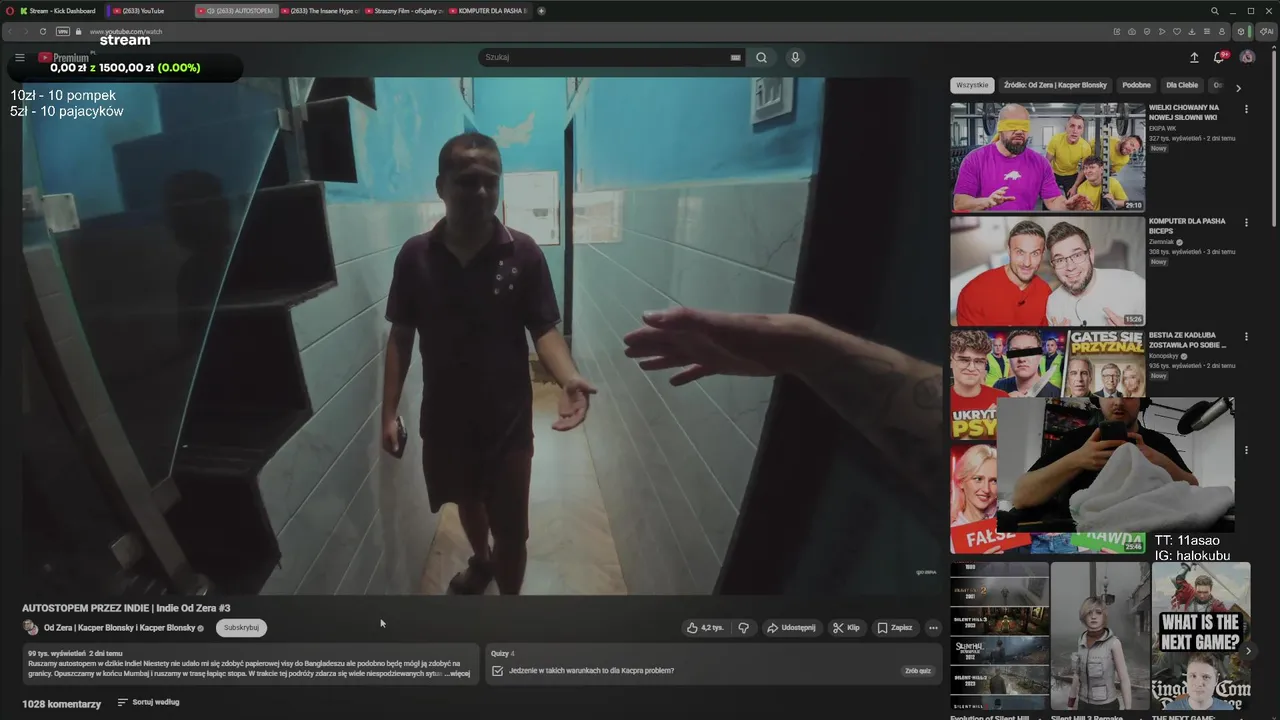Expand description with ...więcej

click(456, 674)
